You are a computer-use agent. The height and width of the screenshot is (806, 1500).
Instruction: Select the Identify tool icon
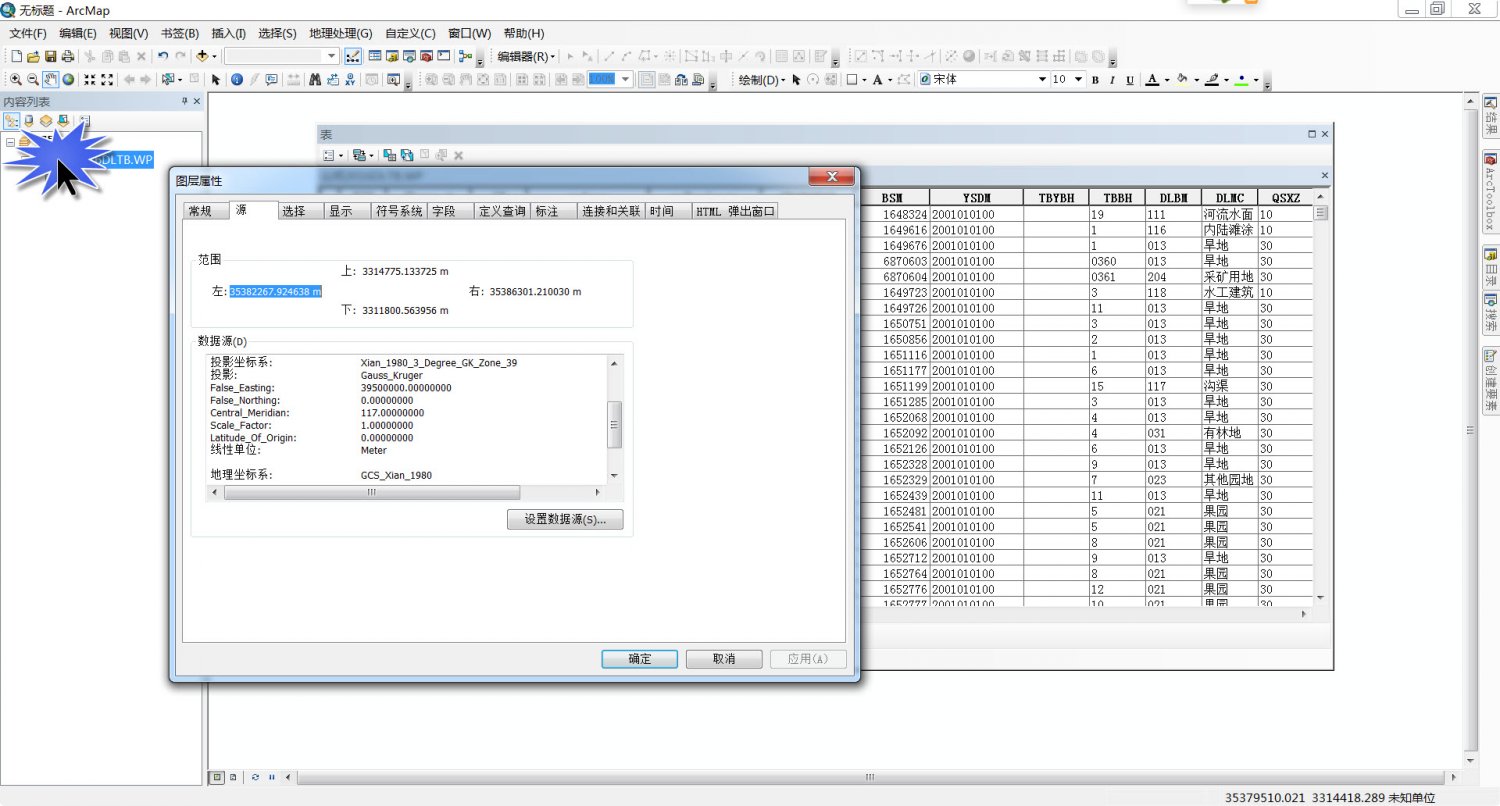click(237, 80)
